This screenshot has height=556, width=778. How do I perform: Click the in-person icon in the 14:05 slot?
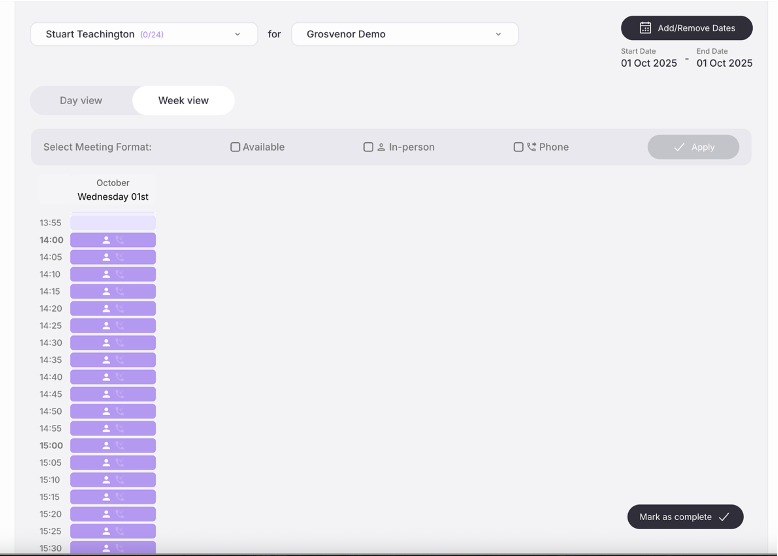tap(106, 257)
